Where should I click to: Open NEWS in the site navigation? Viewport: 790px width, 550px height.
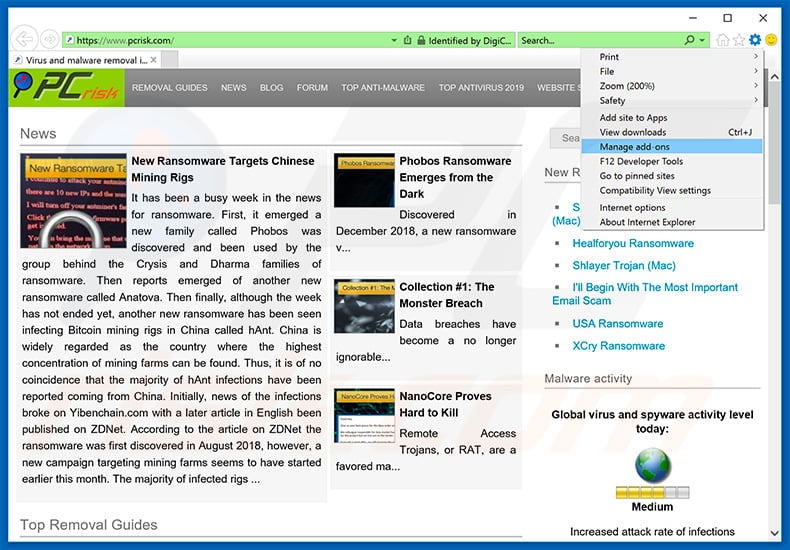pos(234,88)
